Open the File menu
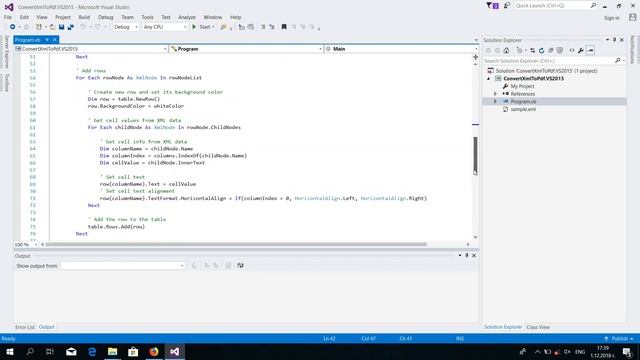 coord(8,17)
